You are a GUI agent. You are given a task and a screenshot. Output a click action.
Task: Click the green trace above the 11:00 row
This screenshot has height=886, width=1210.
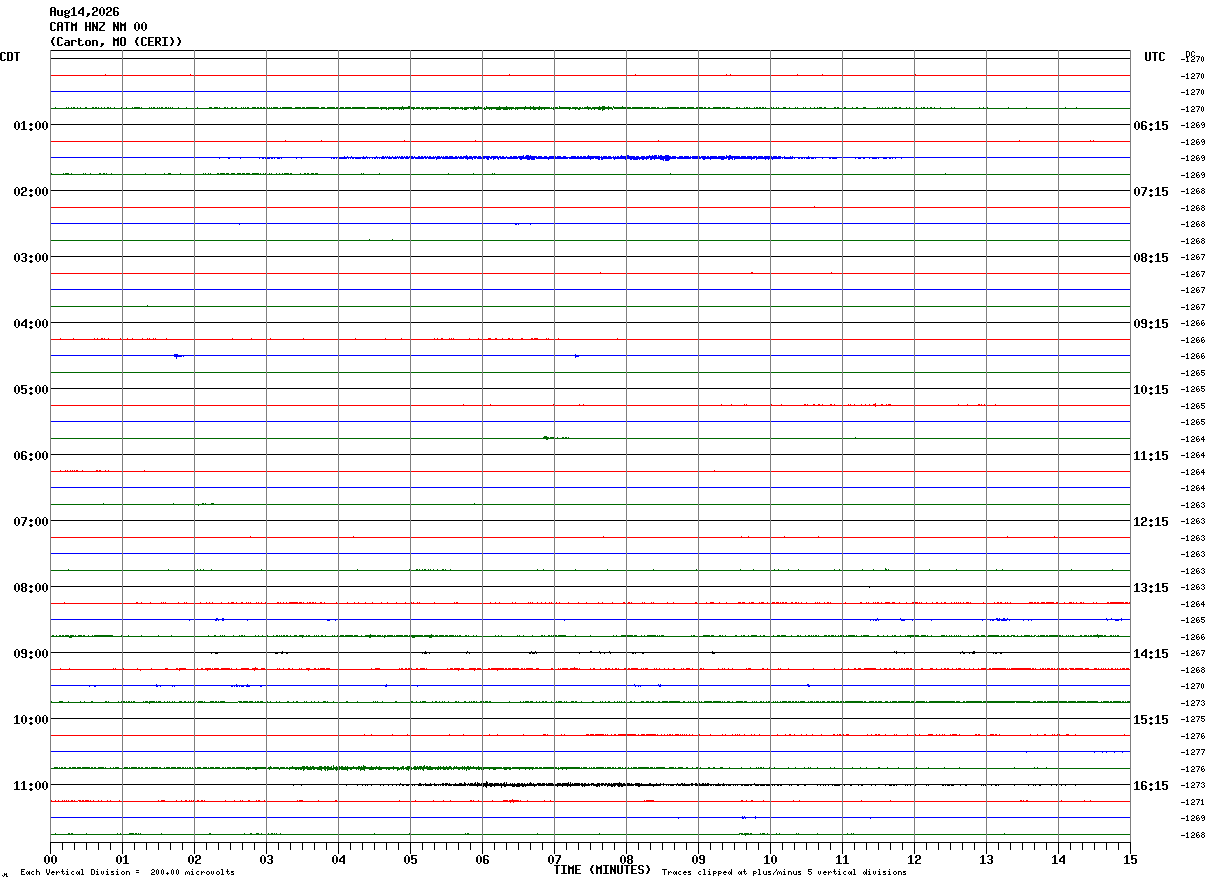[590, 768]
